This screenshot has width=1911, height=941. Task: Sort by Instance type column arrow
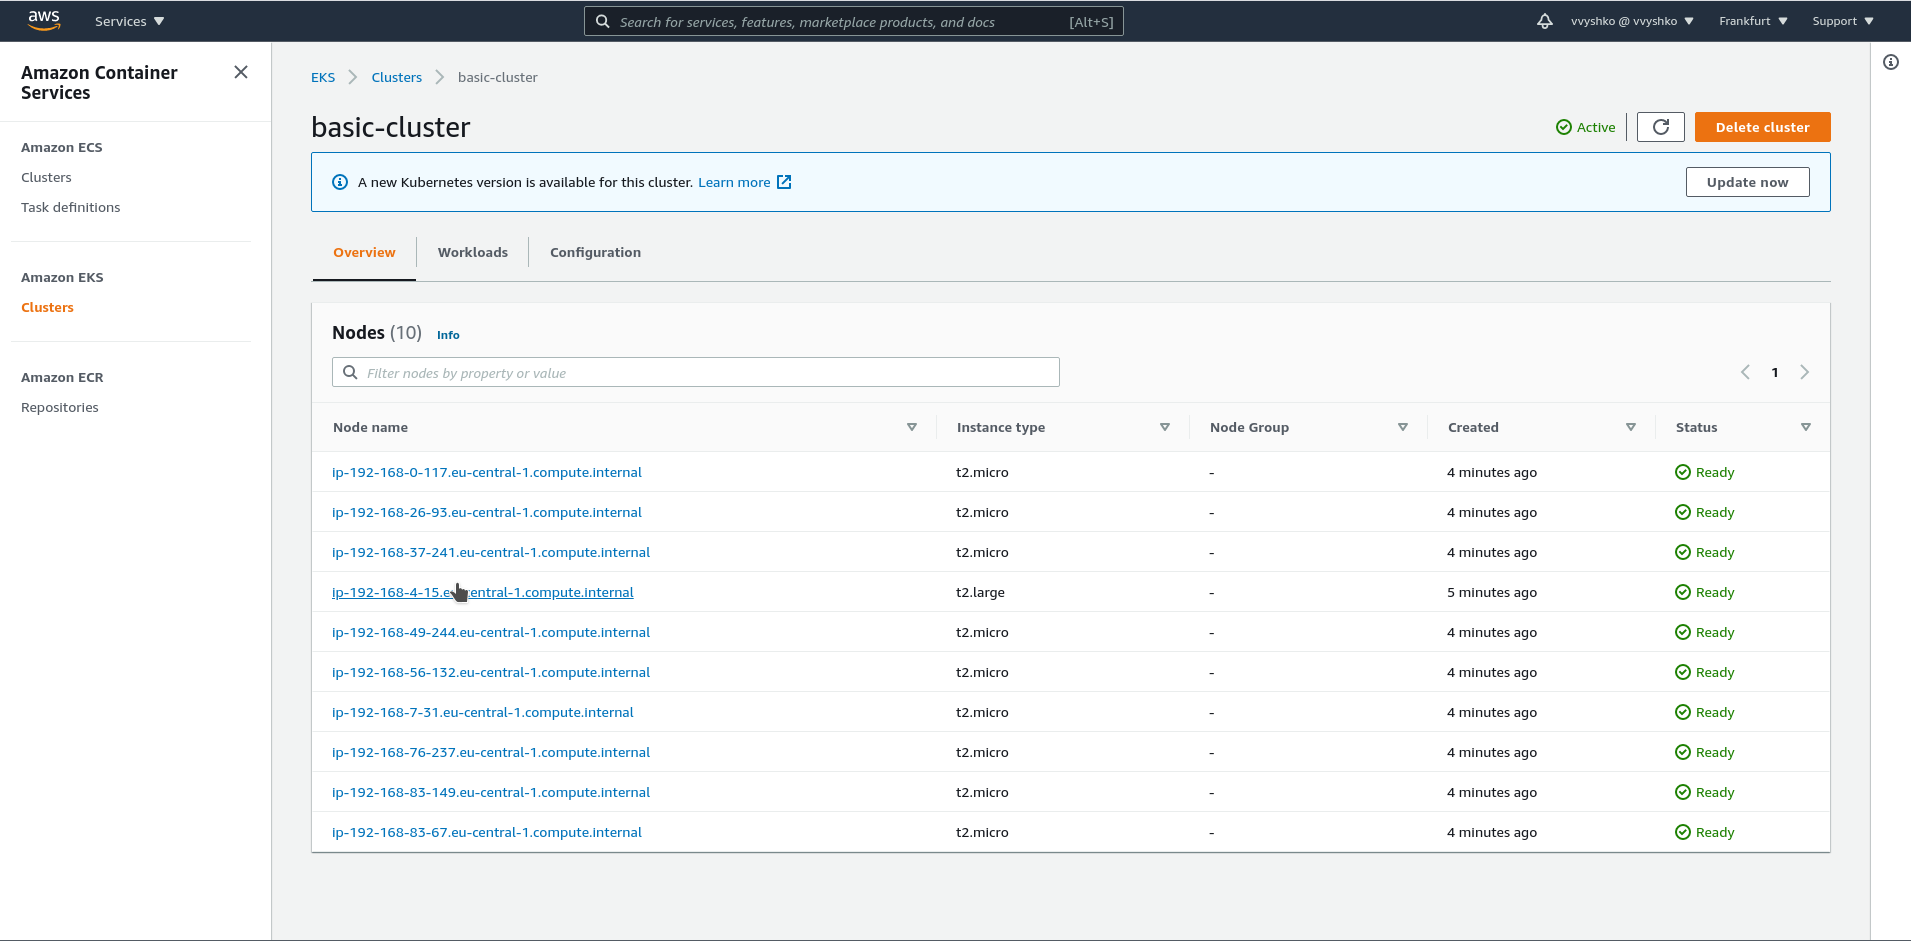[x=1165, y=427]
